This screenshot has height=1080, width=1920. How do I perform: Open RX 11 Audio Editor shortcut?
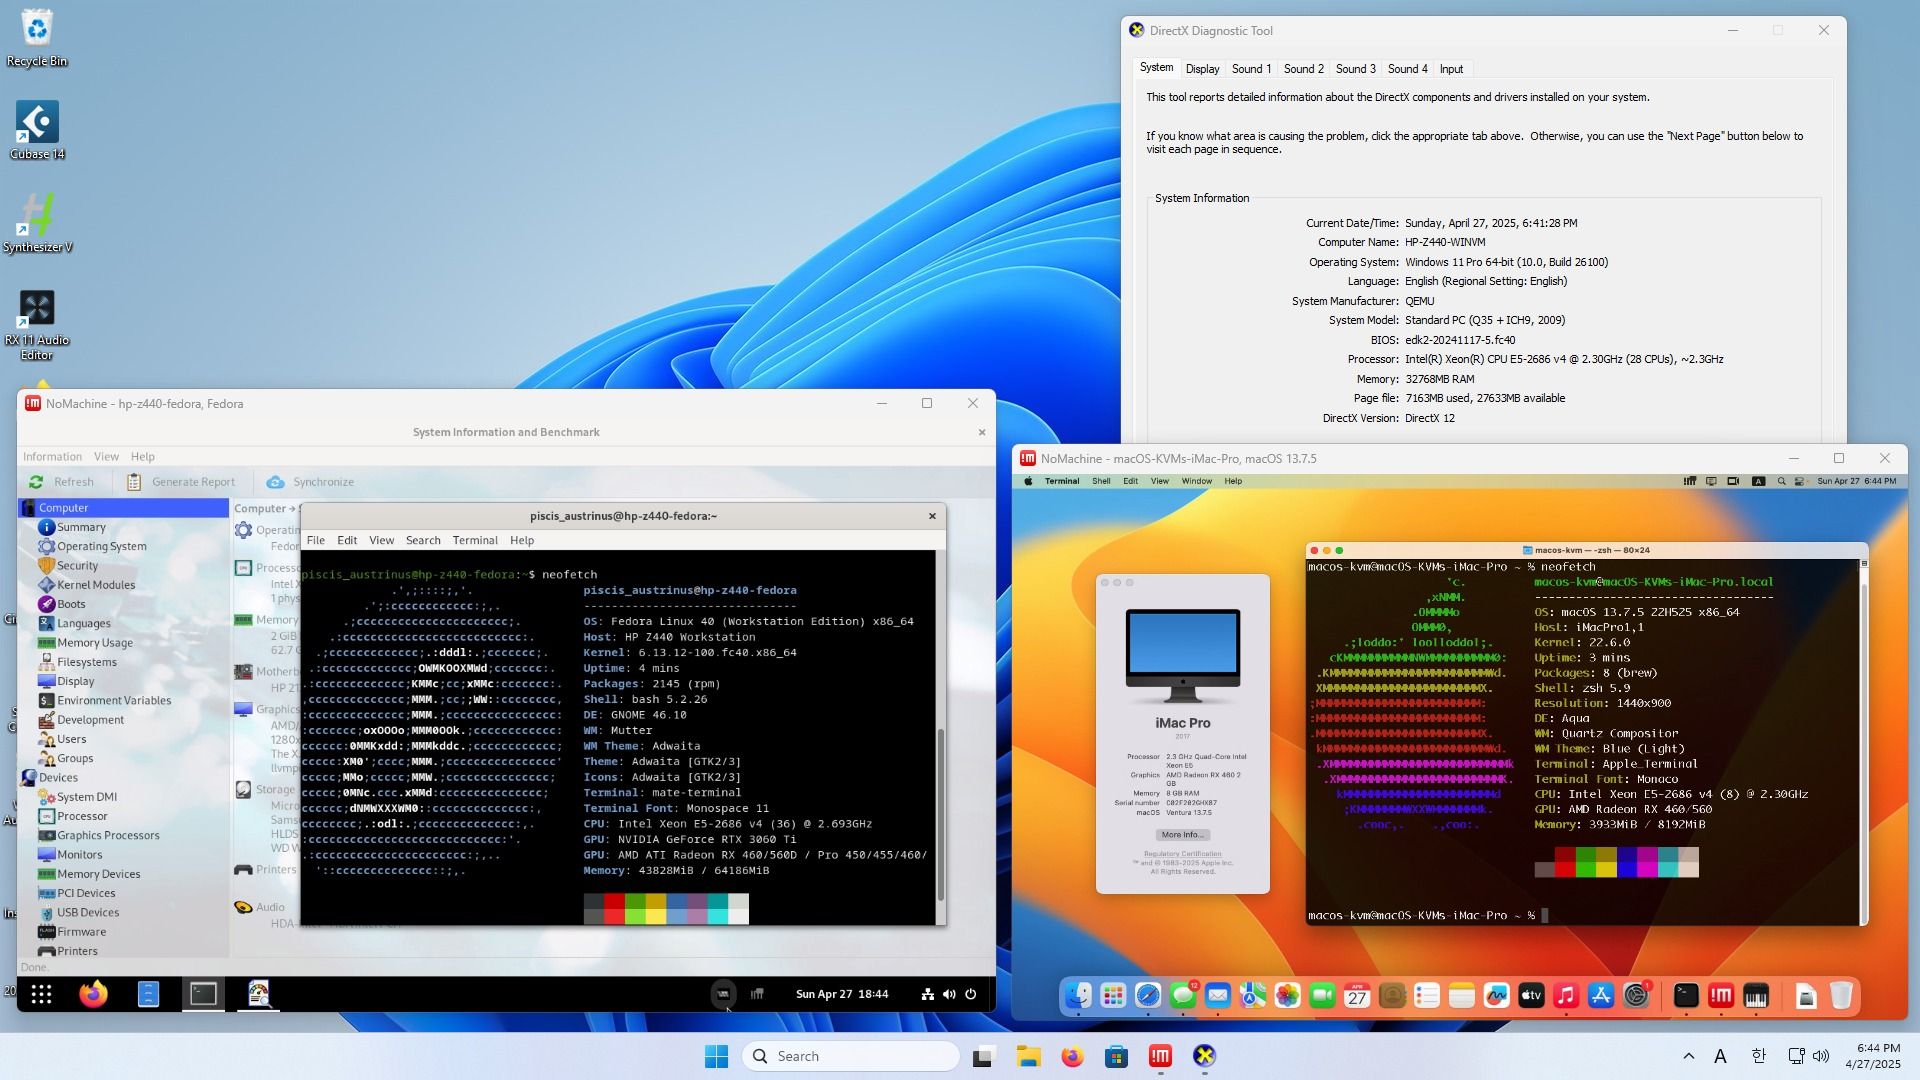37,309
